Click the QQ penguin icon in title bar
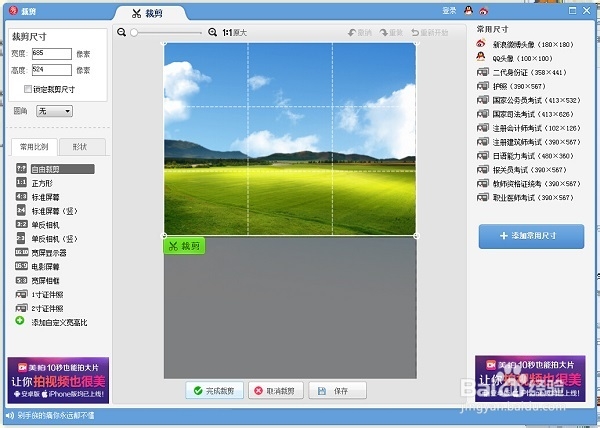Image resolution: width=600 pixels, height=428 pixels. pos(468,11)
